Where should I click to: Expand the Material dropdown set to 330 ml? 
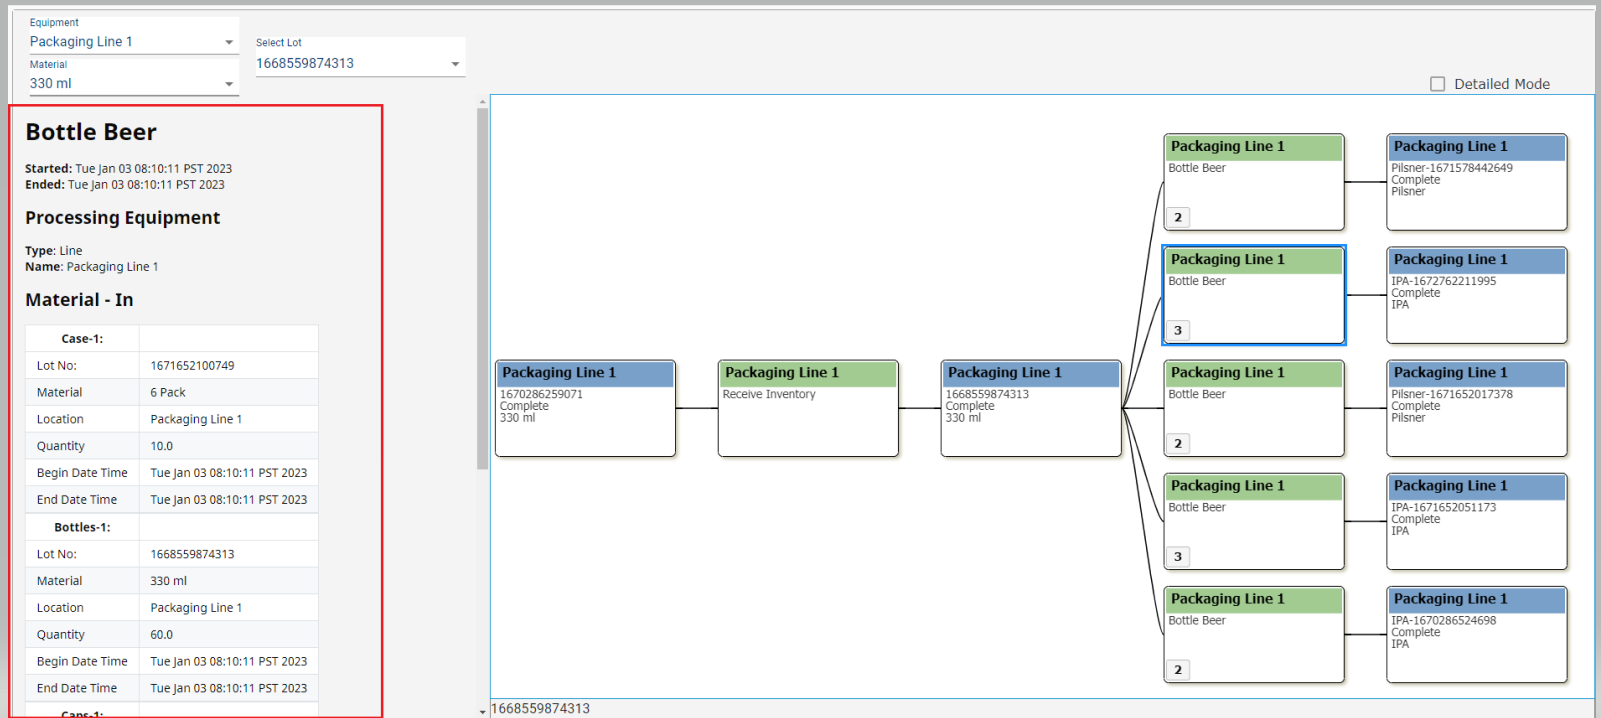[131, 84]
